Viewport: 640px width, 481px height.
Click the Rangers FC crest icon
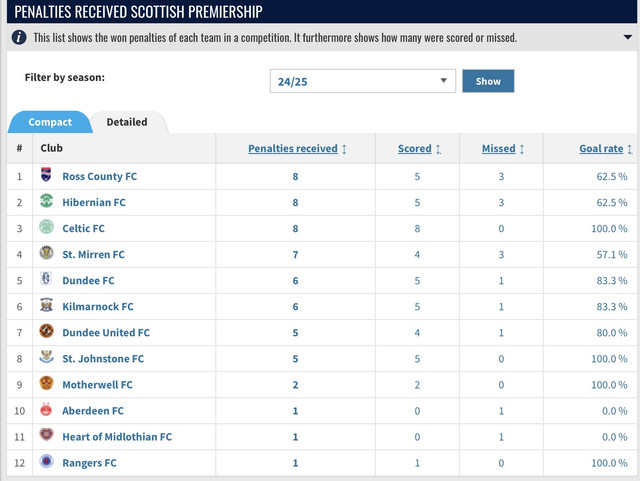pos(46,461)
